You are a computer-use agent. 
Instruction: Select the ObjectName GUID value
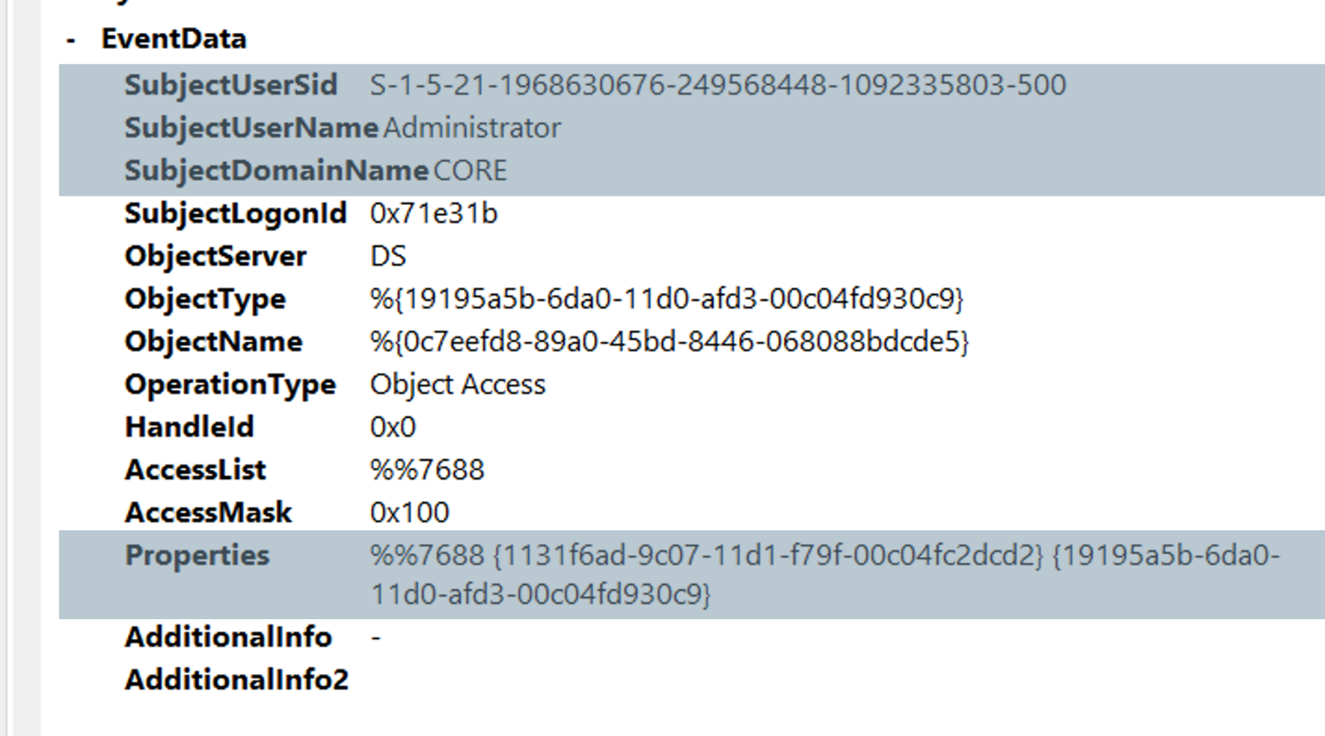670,342
